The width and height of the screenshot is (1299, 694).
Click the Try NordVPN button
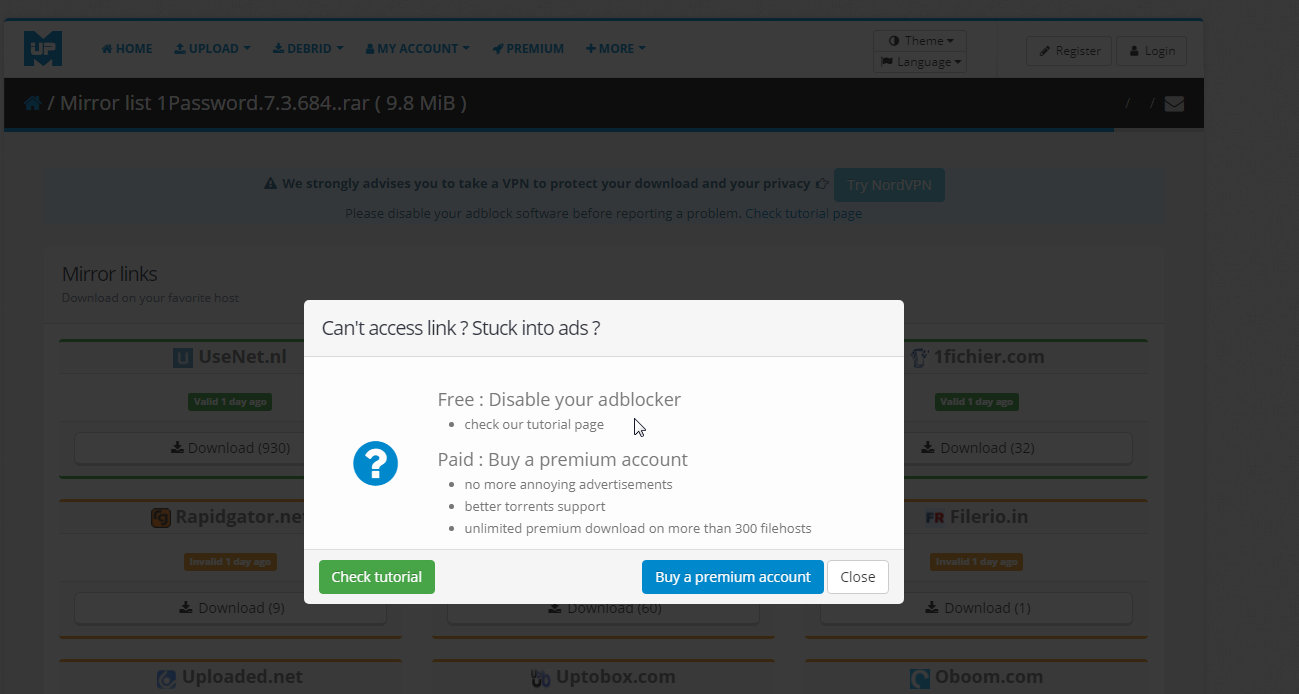(x=889, y=185)
